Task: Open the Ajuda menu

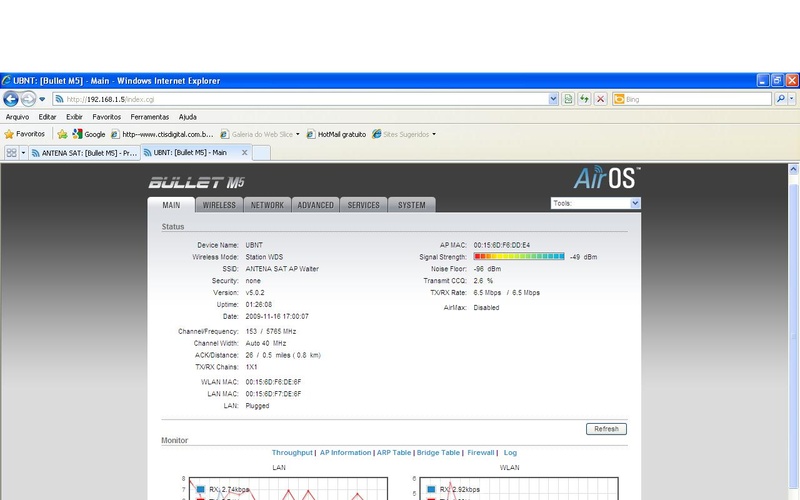Action: click(x=188, y=117)
